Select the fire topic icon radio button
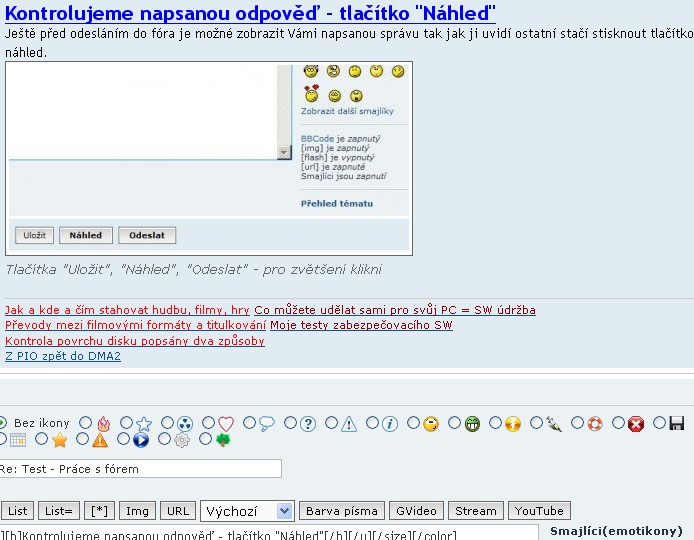Image resolution: width=694 pixels, height=540 pixels. coord(86,423)
